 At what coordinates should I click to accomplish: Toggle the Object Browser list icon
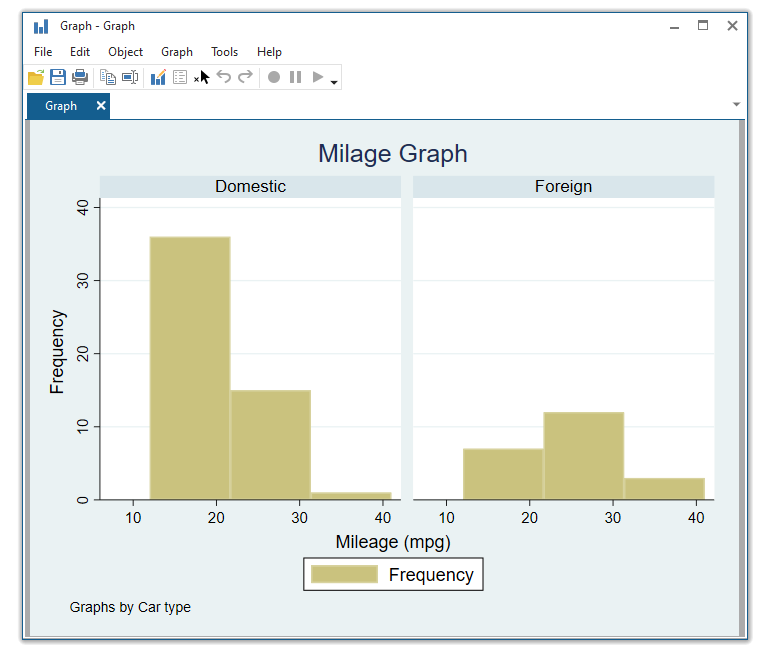(180, 77)
